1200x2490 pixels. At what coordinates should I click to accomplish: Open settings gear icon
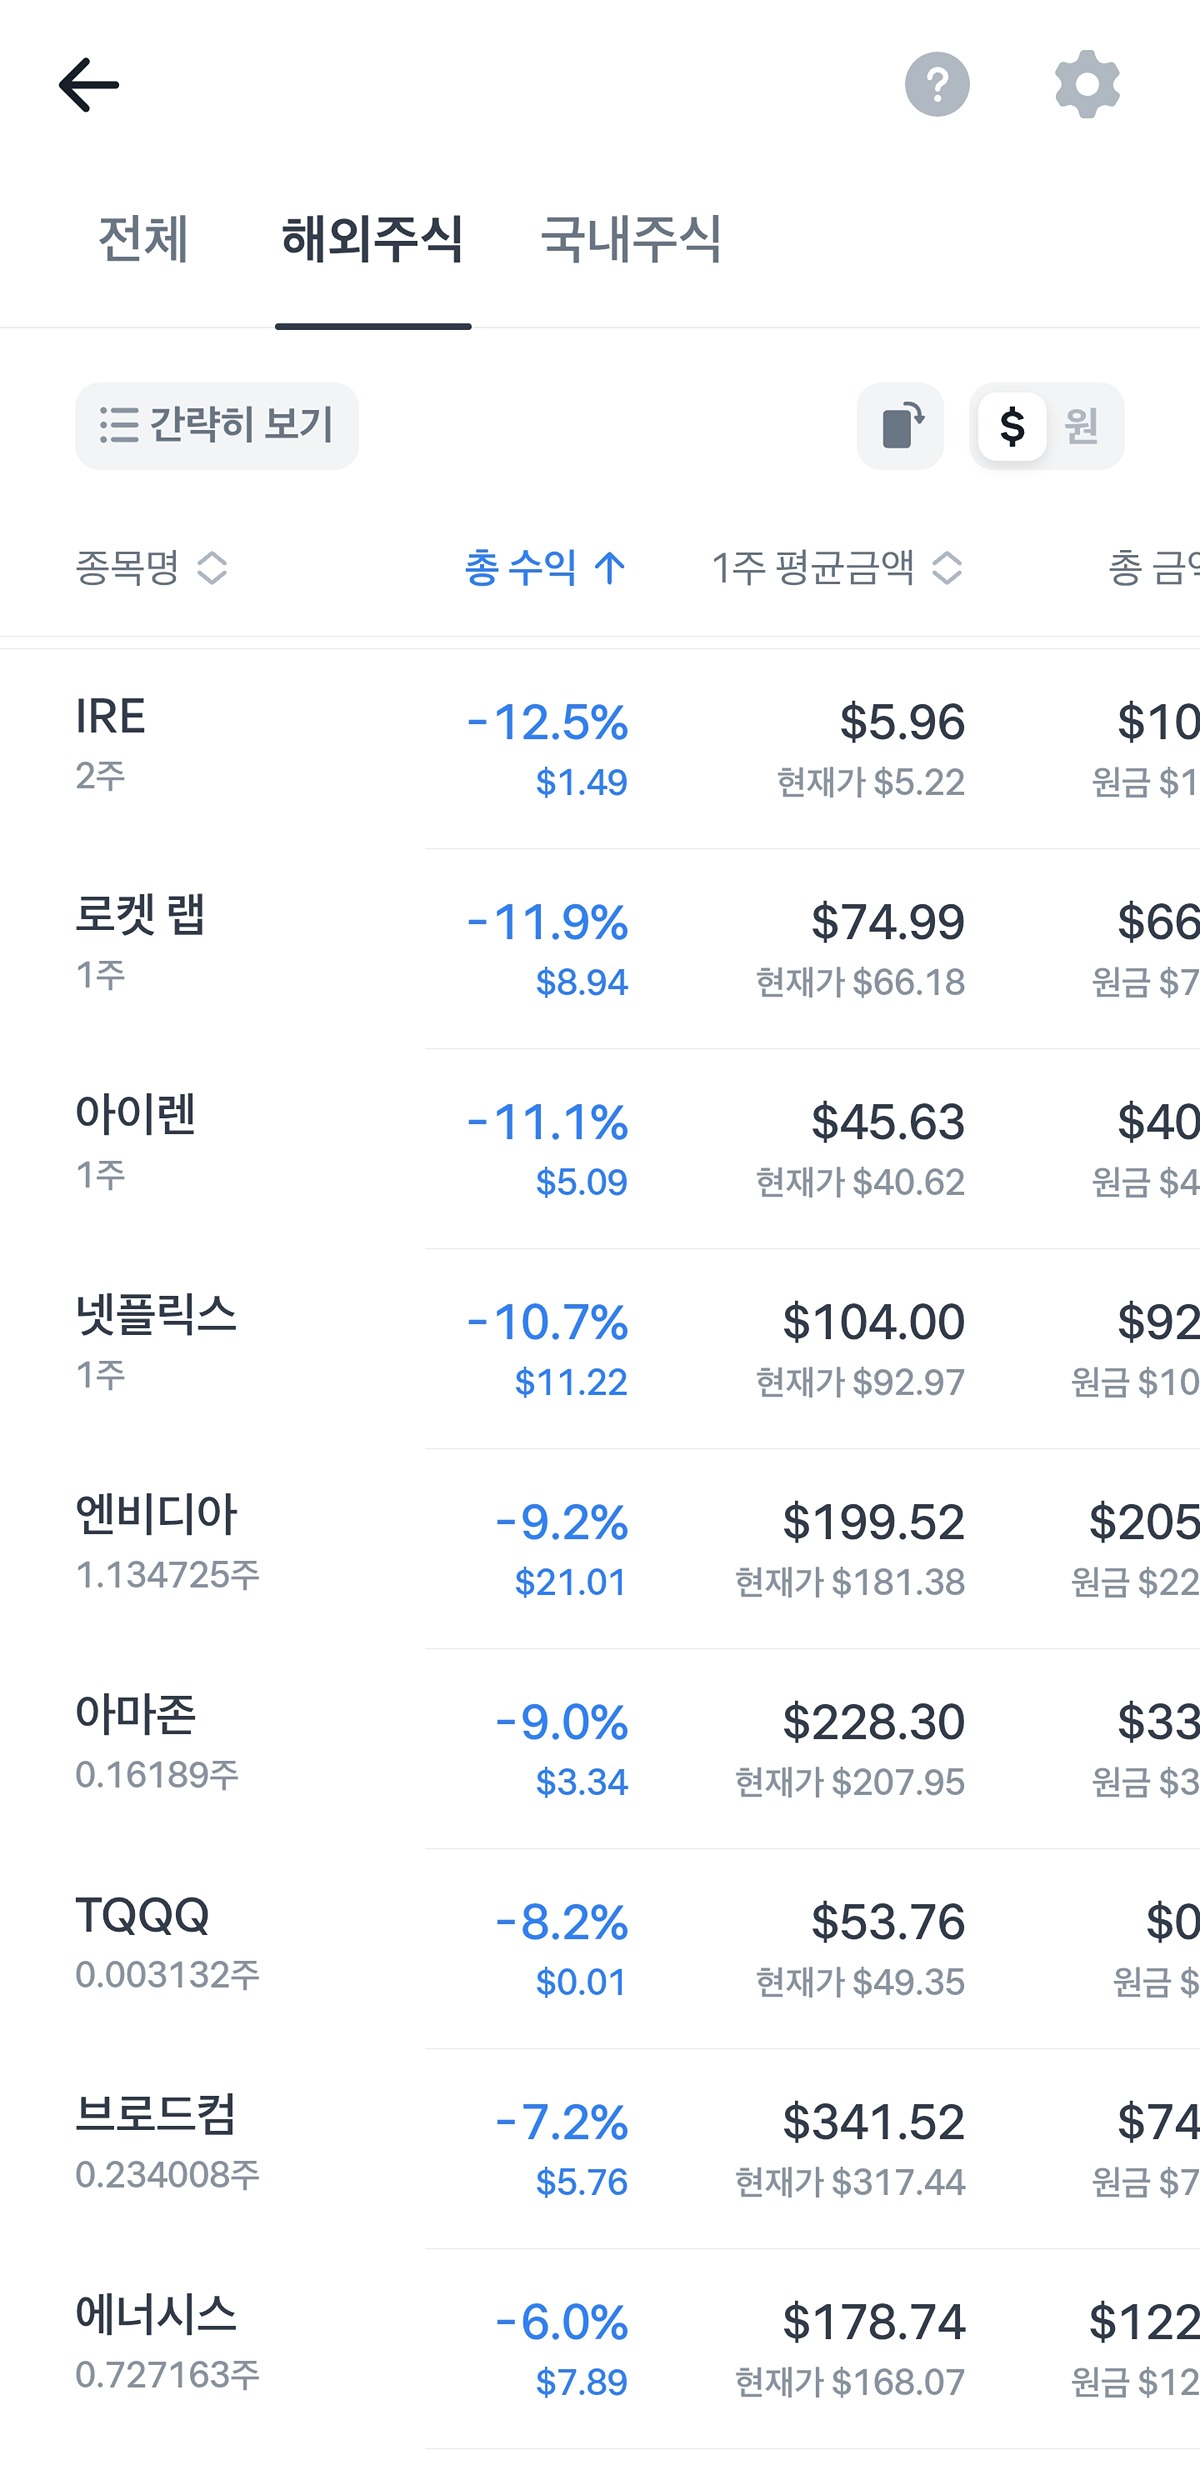click(1087, 85)
